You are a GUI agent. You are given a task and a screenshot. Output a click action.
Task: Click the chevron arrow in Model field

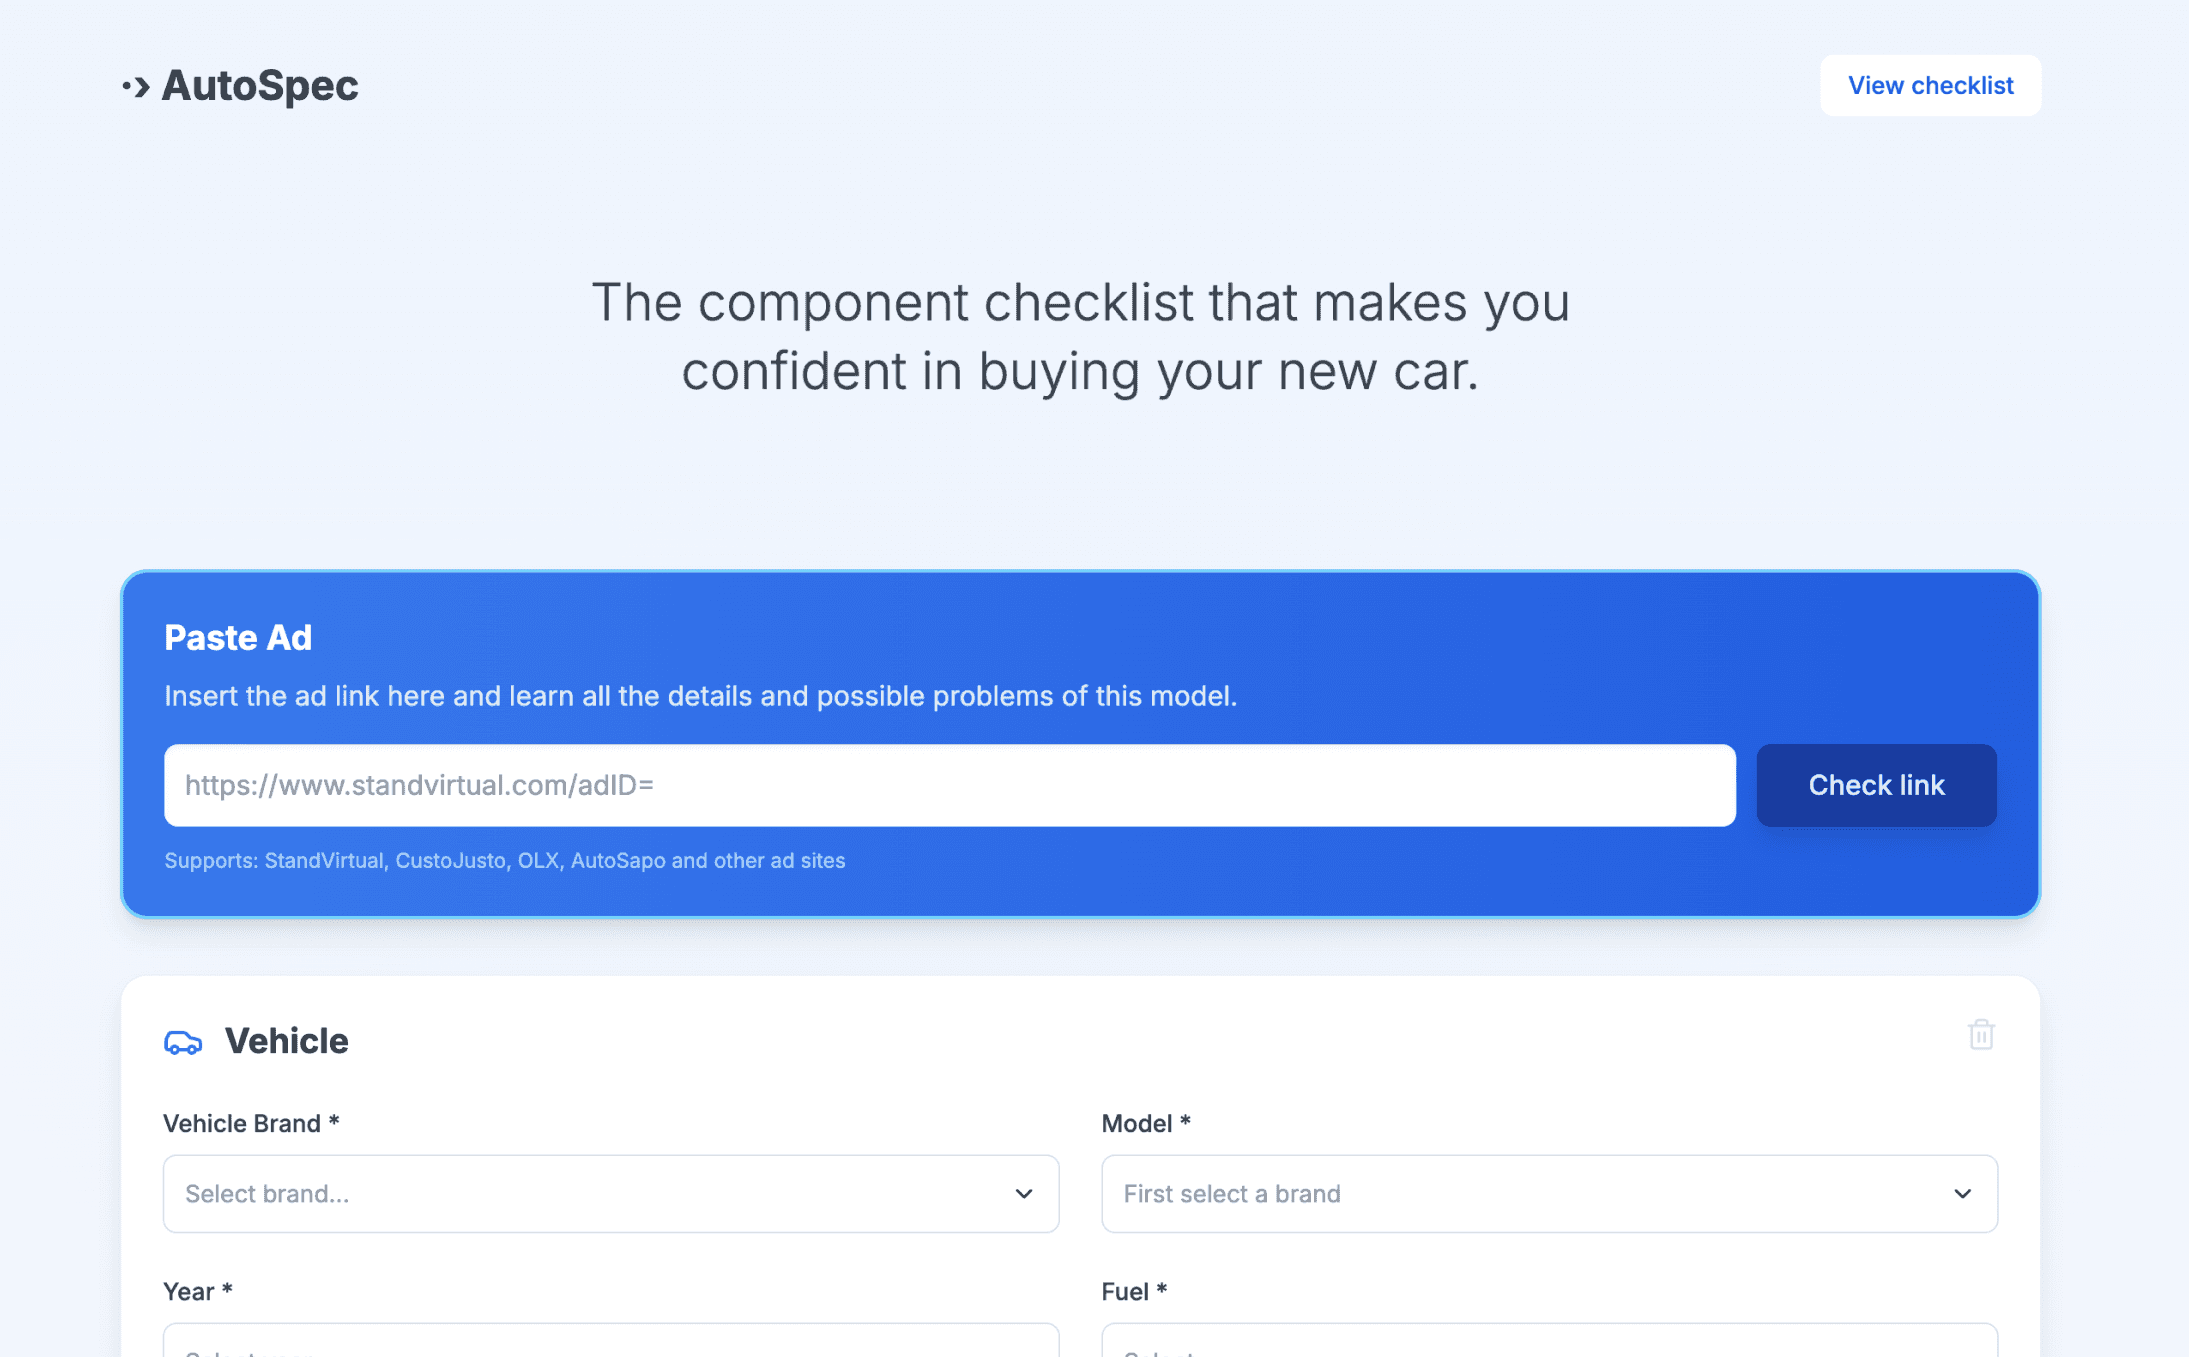coord(1962,1194)
